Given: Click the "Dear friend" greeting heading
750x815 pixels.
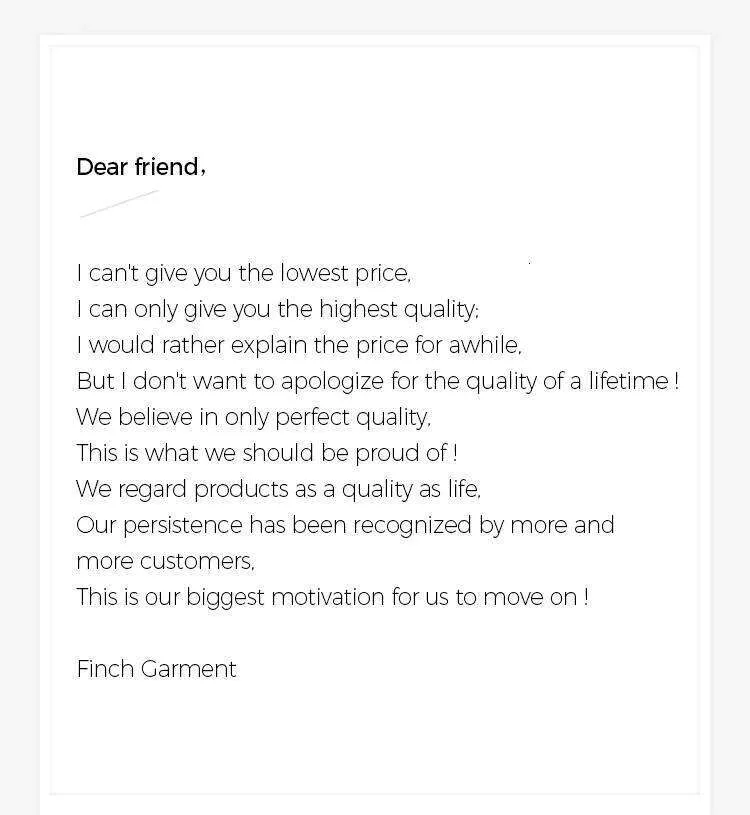Looking at the screenshot, I should (x=141, y=167).
